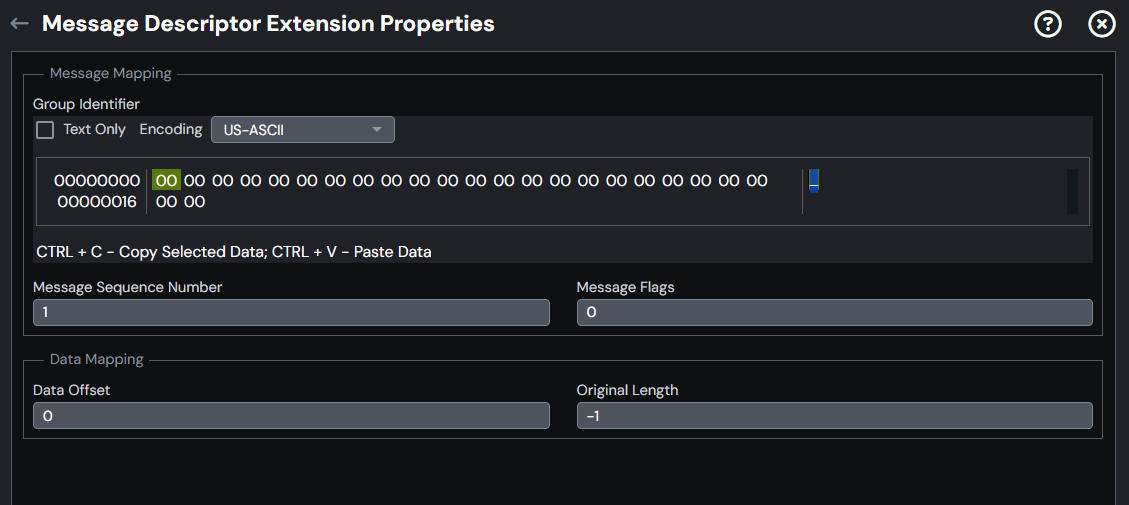The image size is (1129, 505).
Task: Click the hex editor vertical scrollbar
Action: point(1072,191)
